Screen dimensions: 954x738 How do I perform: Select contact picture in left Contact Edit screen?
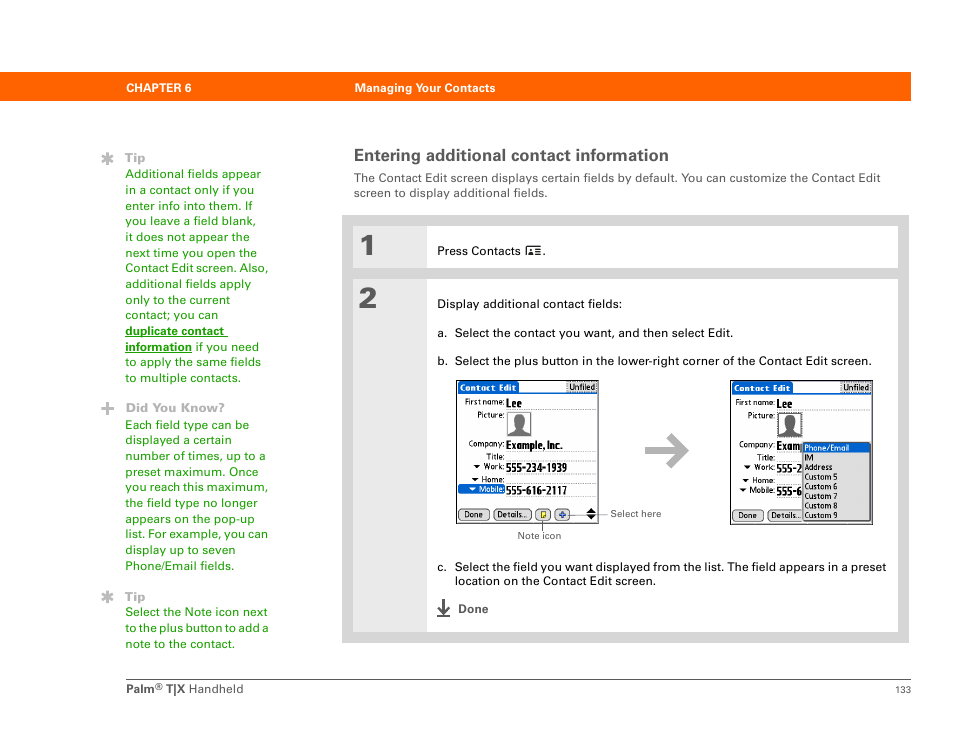coord(518,424)
